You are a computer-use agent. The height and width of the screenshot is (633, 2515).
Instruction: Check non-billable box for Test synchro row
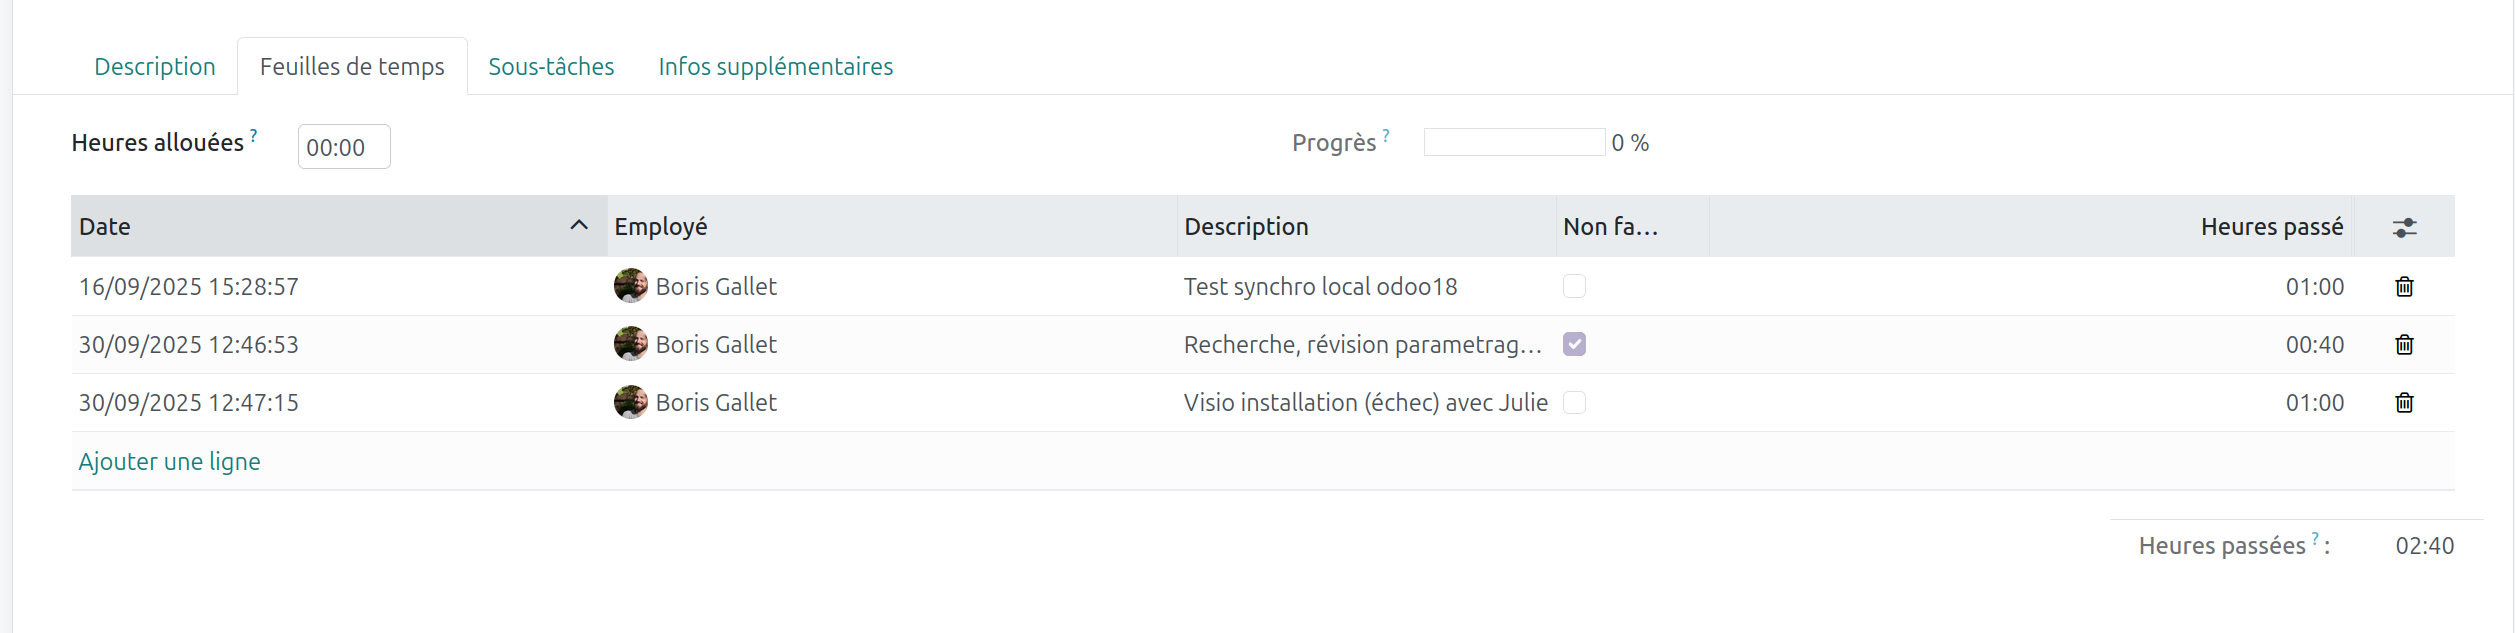pos(1574,287)
